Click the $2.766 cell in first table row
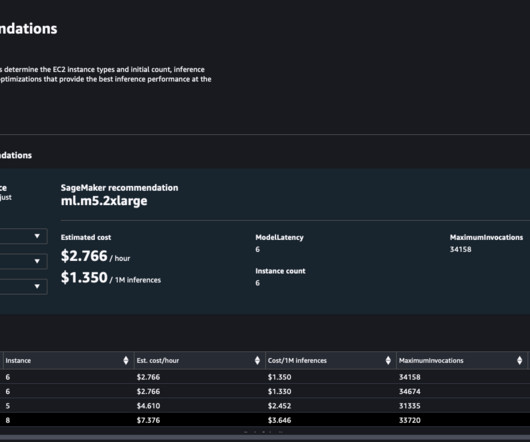The height and width of the screenshot is (442, 530). click(x=148, y=377)
